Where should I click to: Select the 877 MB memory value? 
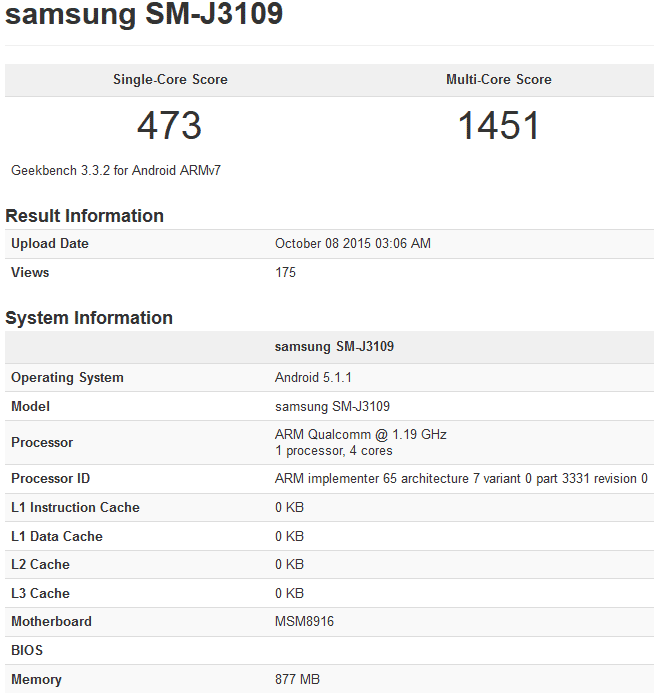(297, 680)
